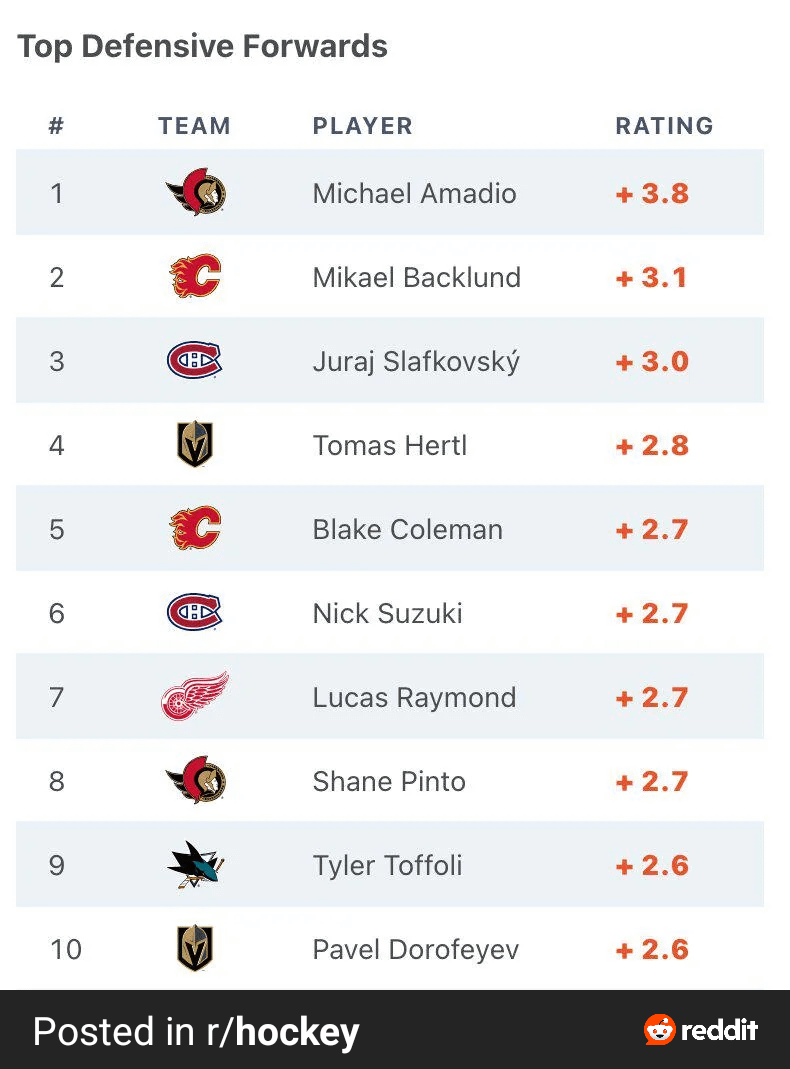This screenshot has width=790, height=1069.
Task: Click the Canadiens logo next to Nick Suzuki
Action: coord(195,613)
